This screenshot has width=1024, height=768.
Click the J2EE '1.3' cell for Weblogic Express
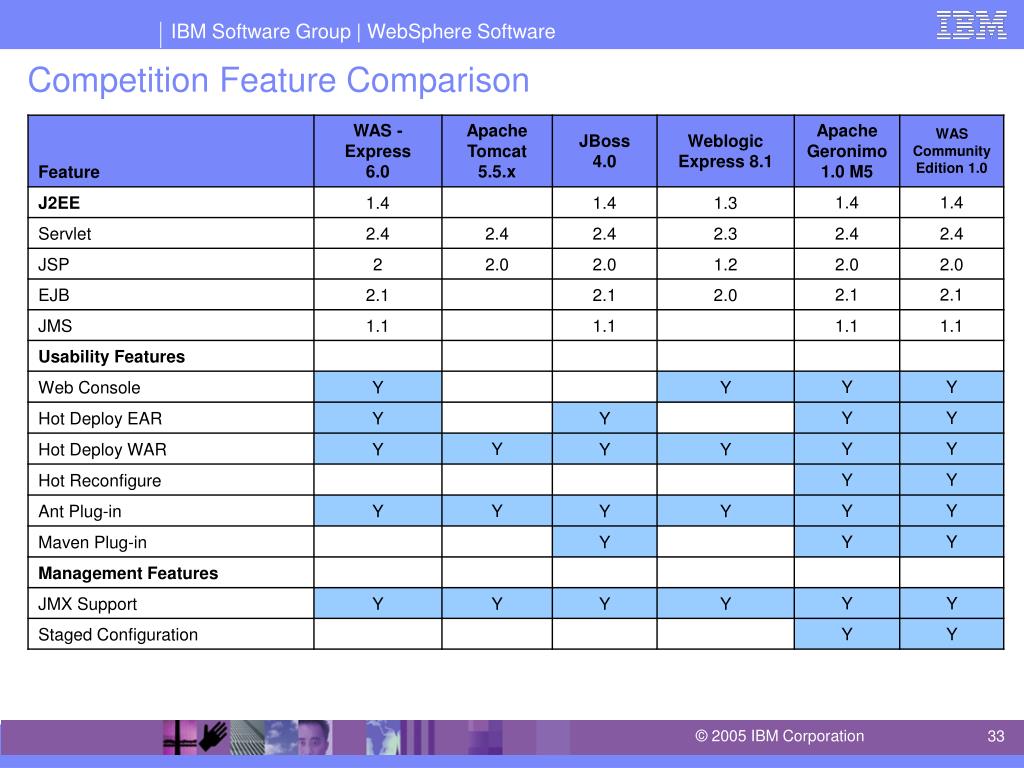pyautogui.click(x=725, y=202)
